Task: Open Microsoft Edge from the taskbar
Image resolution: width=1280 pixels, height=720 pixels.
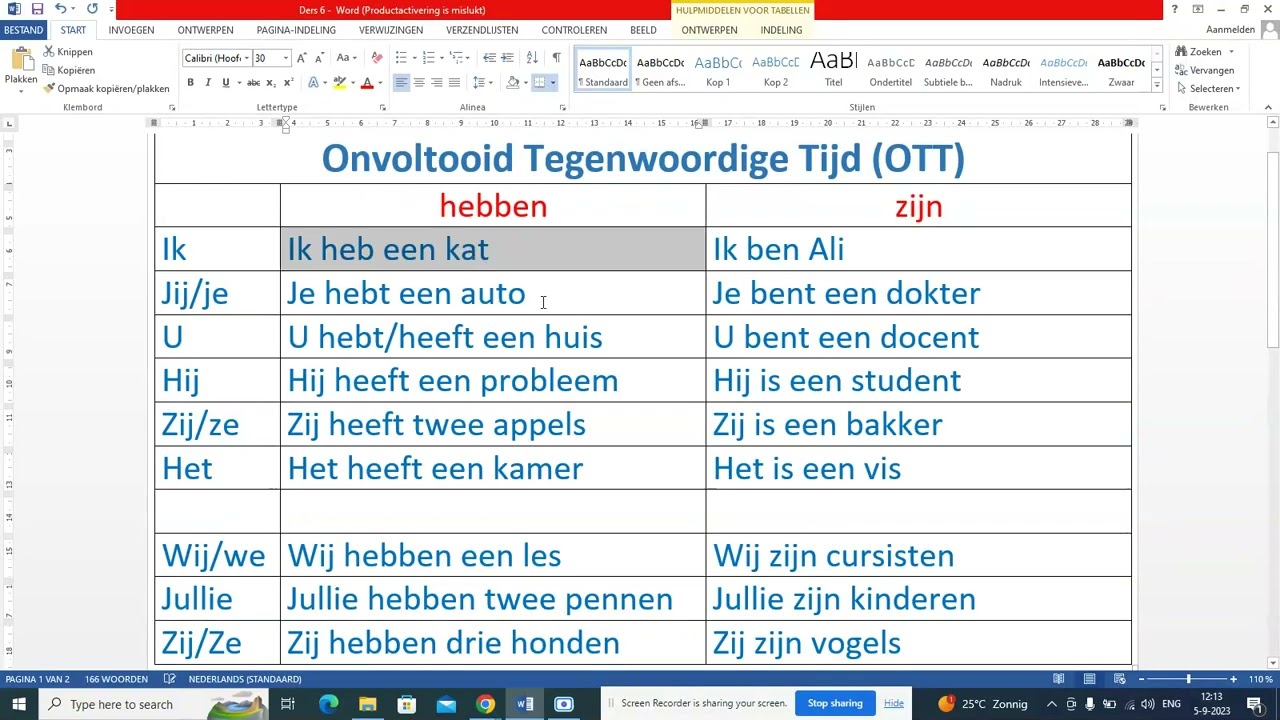Action: (x=328, y=704)
